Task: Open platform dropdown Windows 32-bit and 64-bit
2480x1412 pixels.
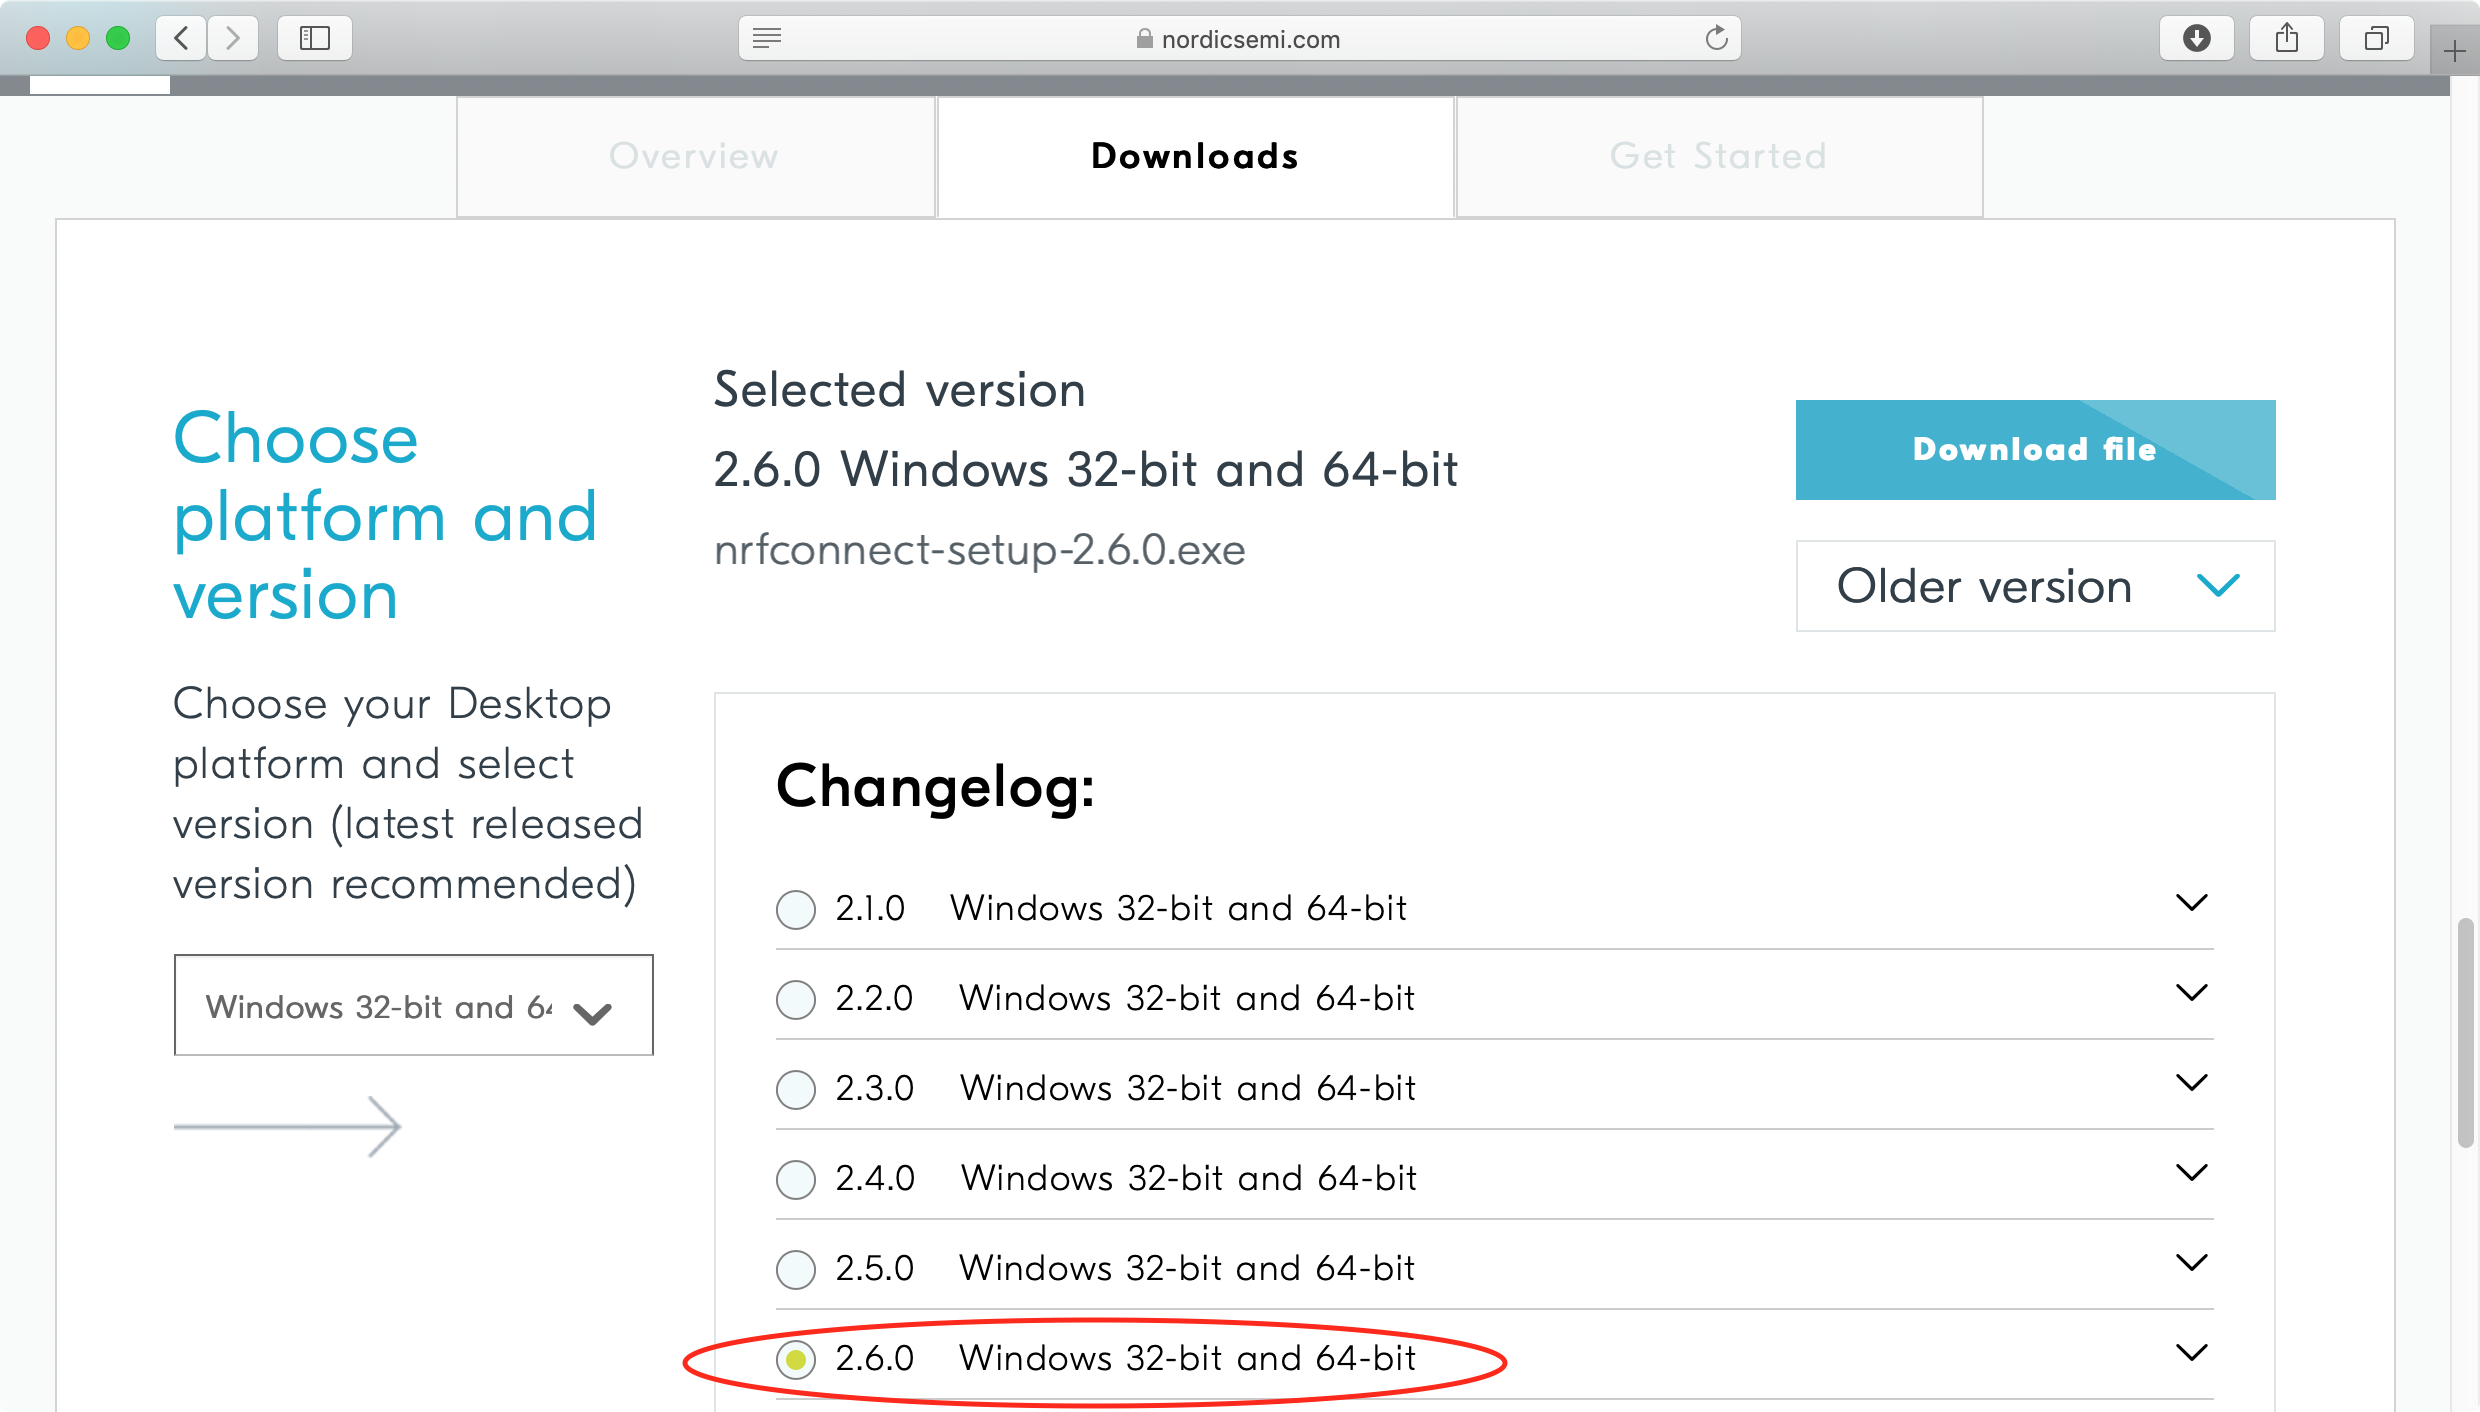Action: (x=413, y=1005)
